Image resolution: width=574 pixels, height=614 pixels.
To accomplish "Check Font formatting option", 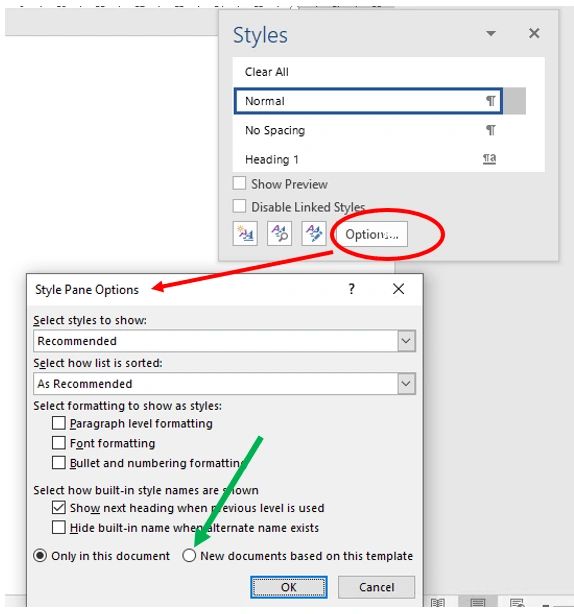I will coord(59,443).
